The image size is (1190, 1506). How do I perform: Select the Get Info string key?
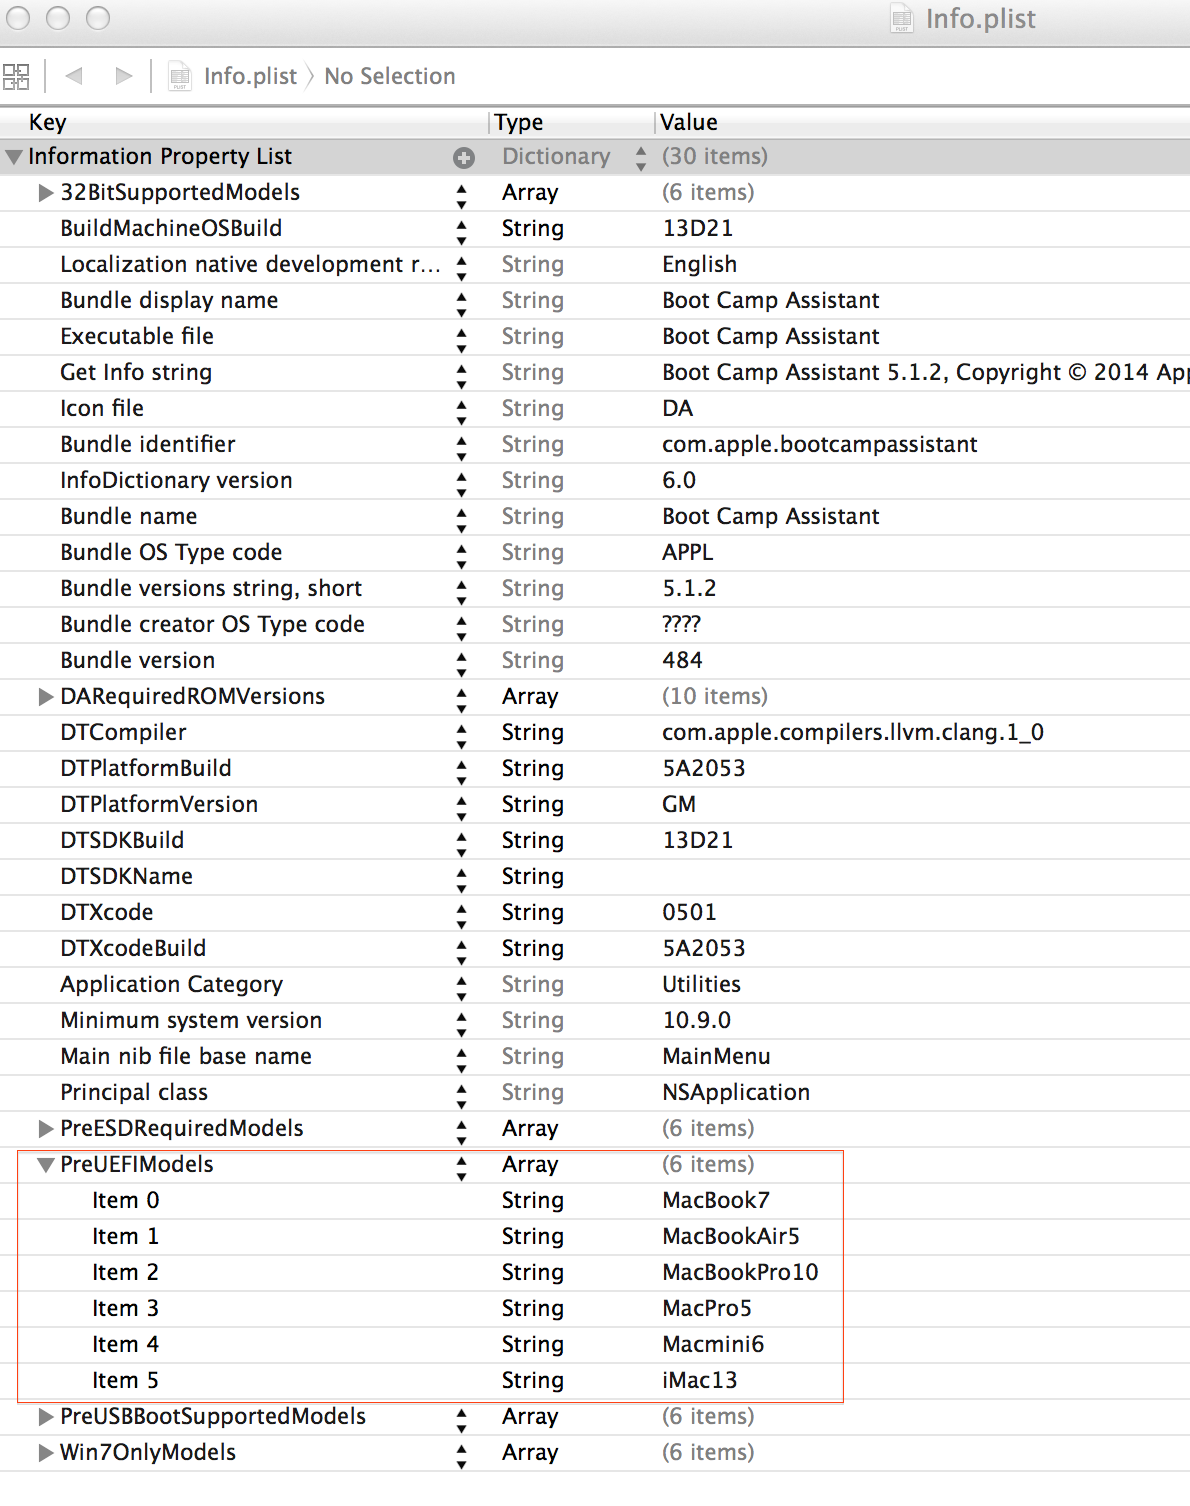coord(136,373)
